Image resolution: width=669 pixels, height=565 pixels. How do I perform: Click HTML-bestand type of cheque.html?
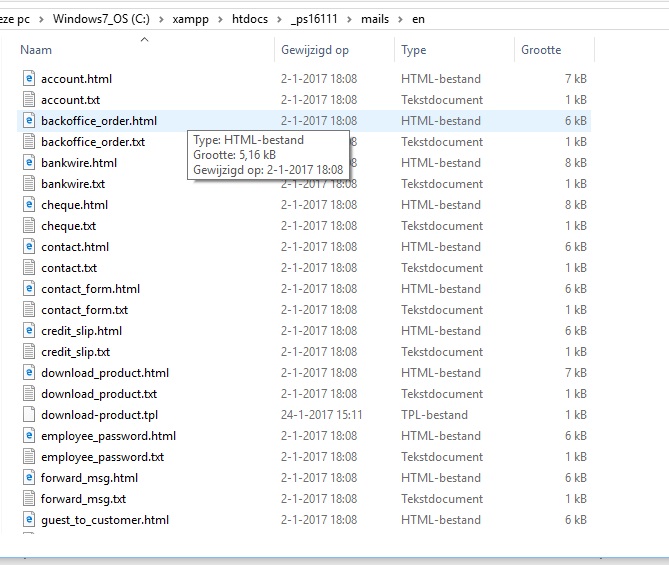click(441, 205)
